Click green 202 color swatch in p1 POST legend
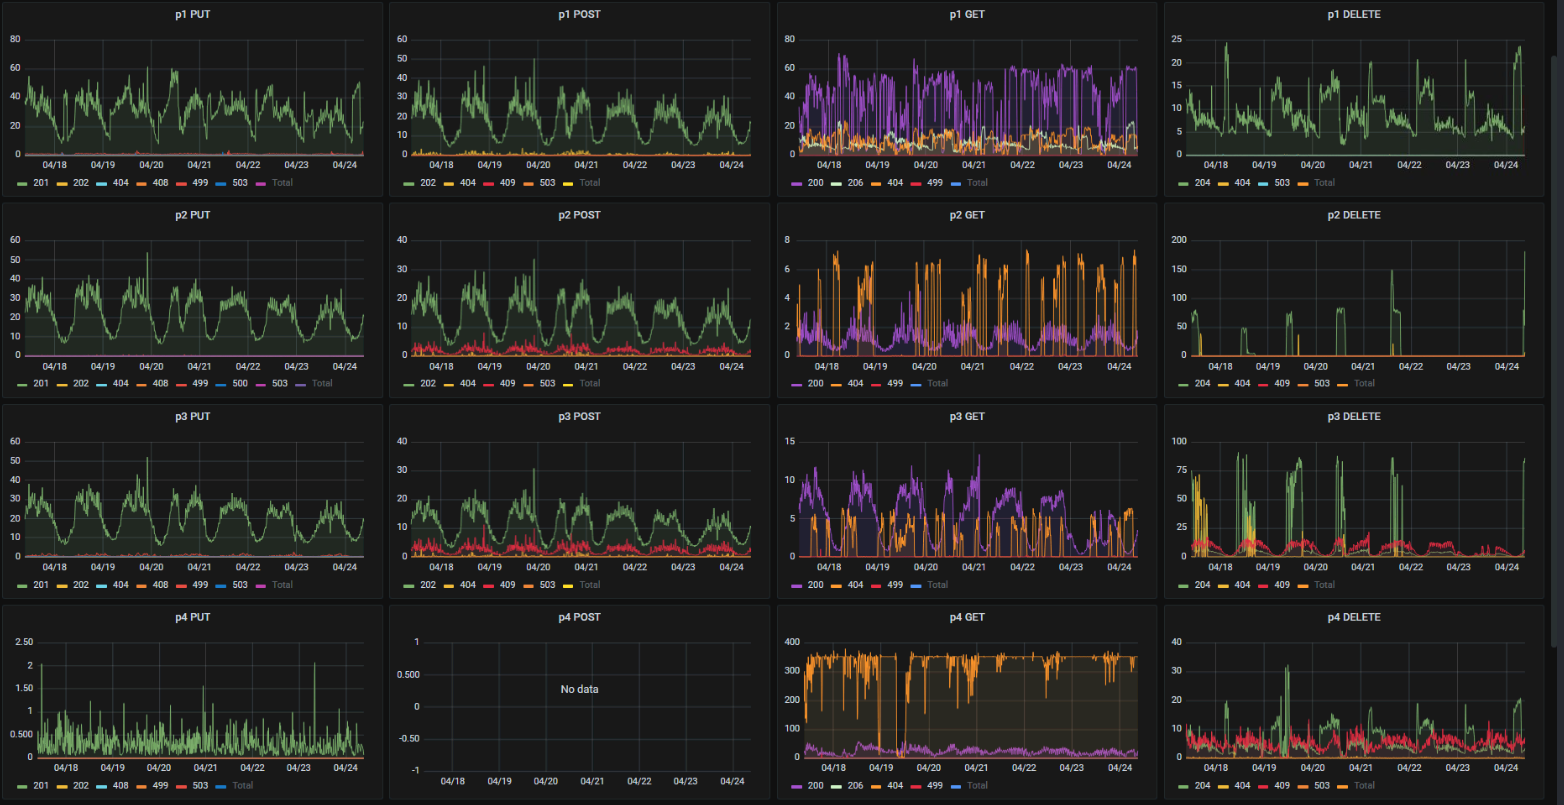 [409, 183]
